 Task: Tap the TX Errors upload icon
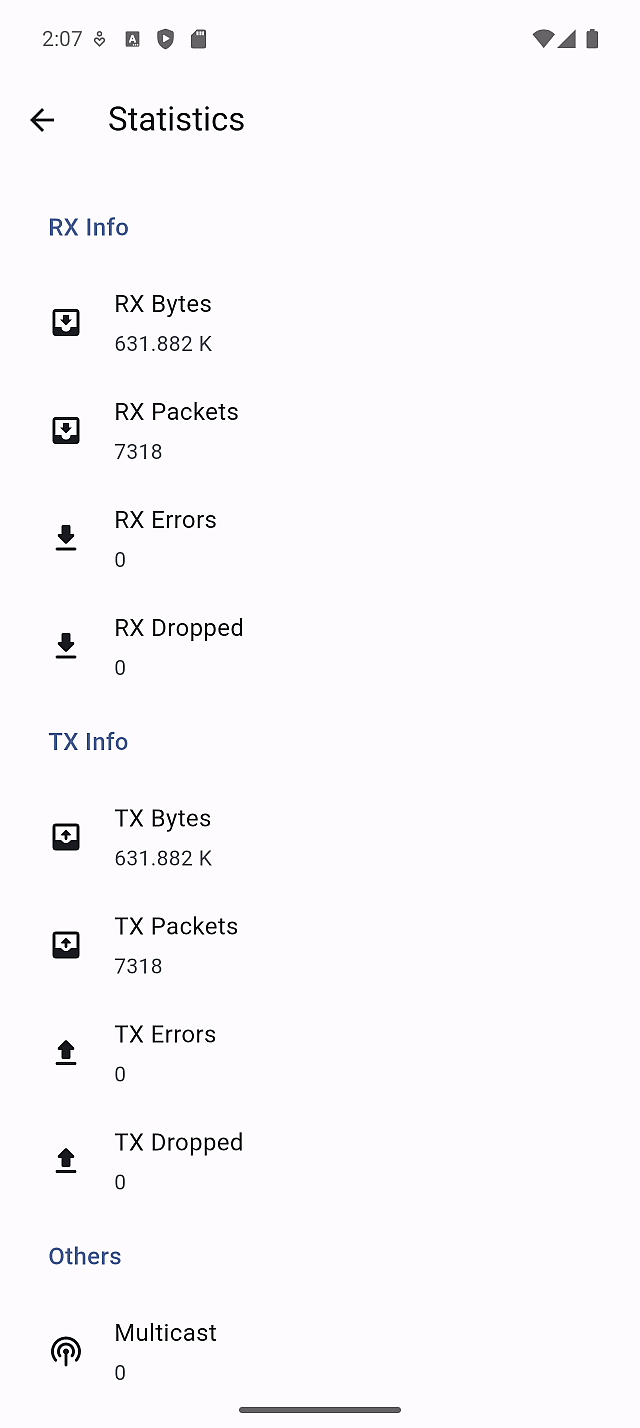point(66,1053)
